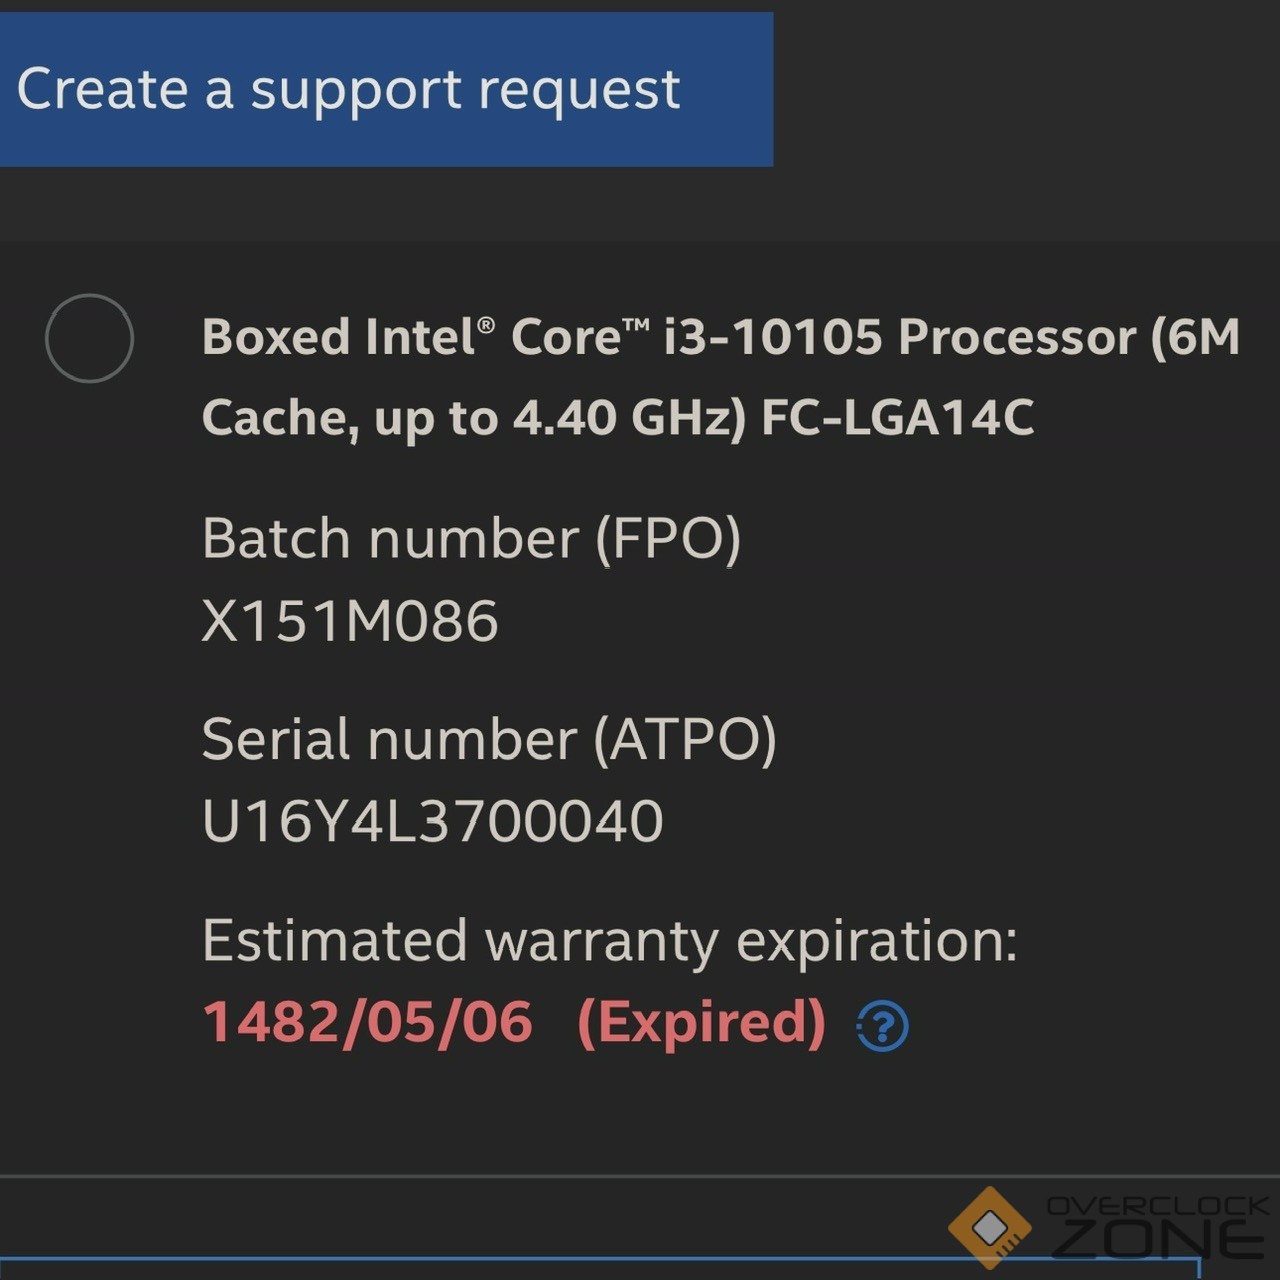Screen dimensions: 1280x1280
Task: Open the warranty expiration help icon
Action: [882, 1026]
